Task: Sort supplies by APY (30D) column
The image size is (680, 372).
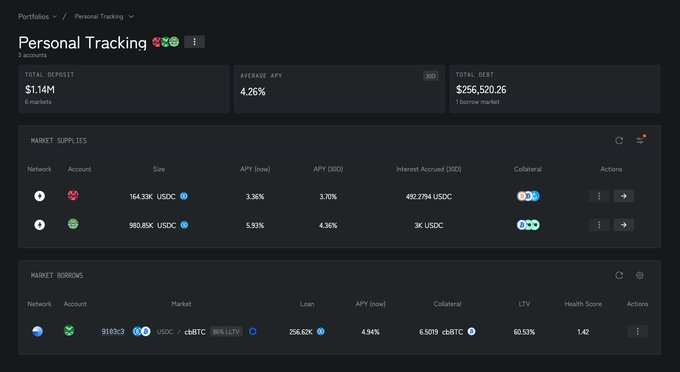Action: (328, 169)
